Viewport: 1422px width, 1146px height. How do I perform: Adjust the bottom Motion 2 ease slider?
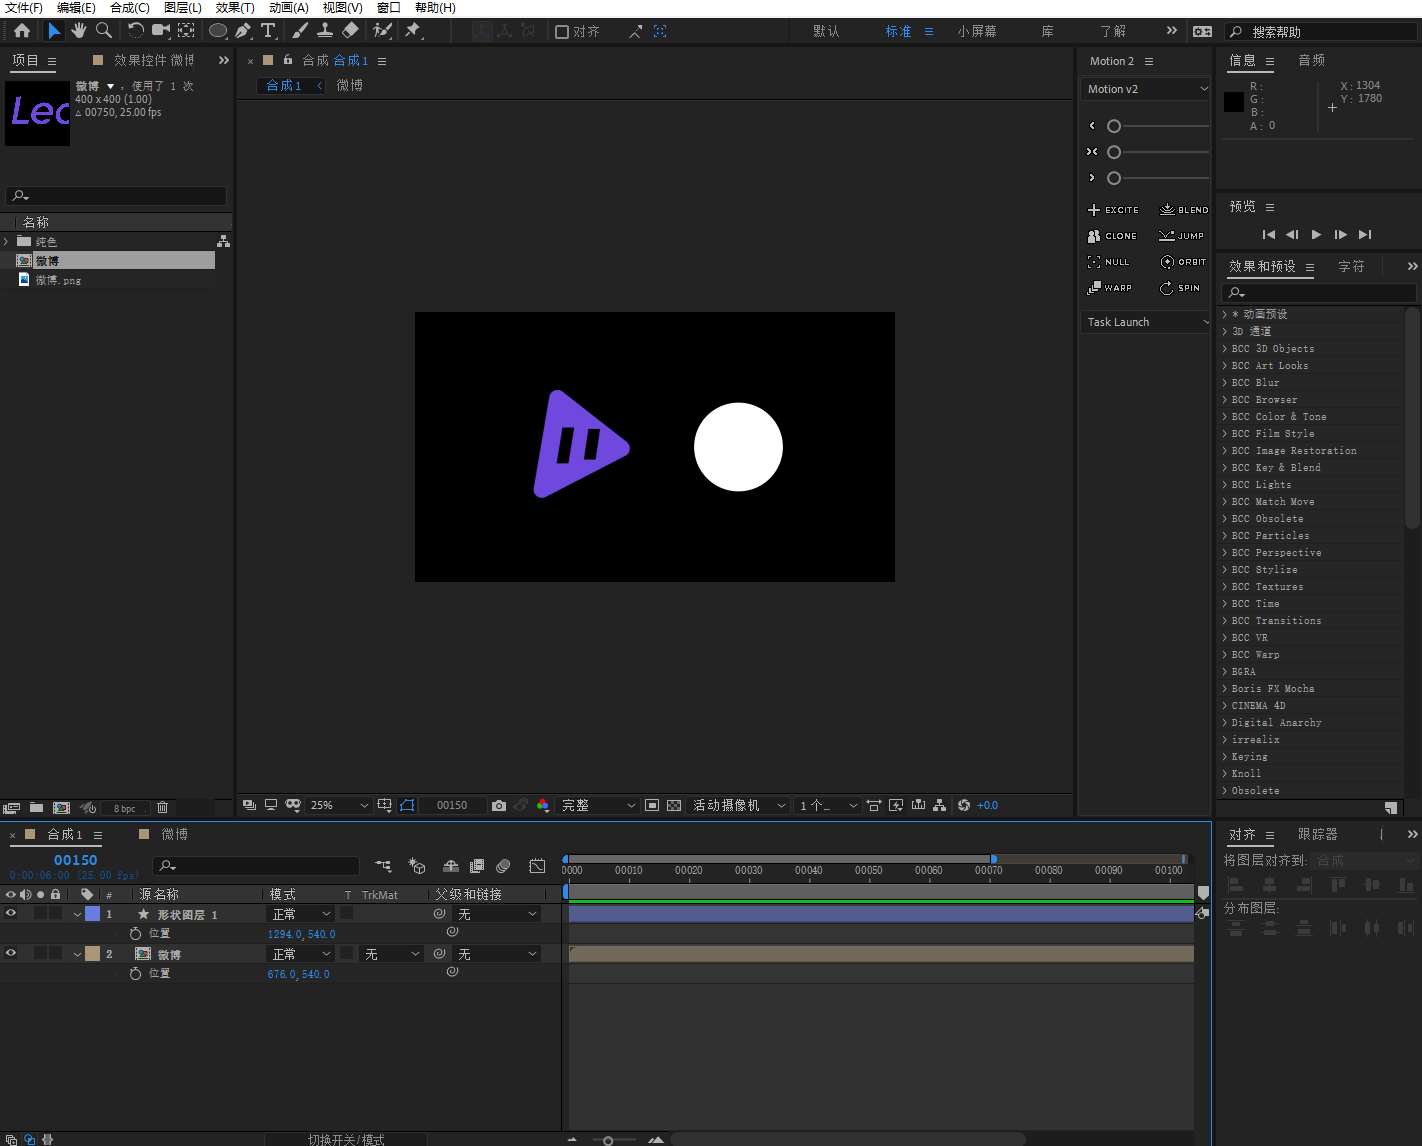coord(1114,178)
